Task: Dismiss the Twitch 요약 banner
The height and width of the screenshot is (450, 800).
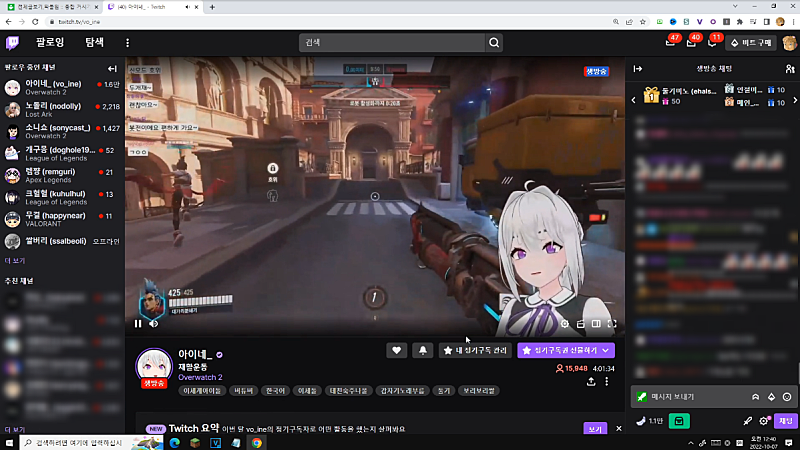Action: pyautogui.click(x=619, y=429)
